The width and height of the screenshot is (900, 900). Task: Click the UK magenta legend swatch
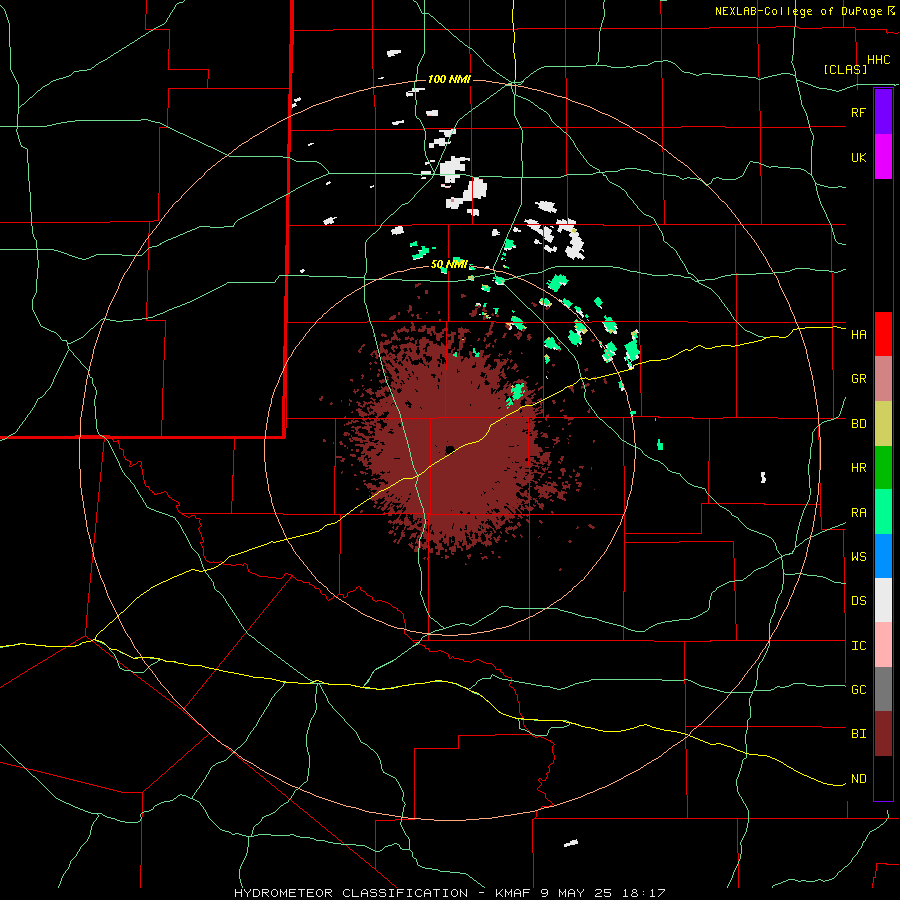click(883, 157)
